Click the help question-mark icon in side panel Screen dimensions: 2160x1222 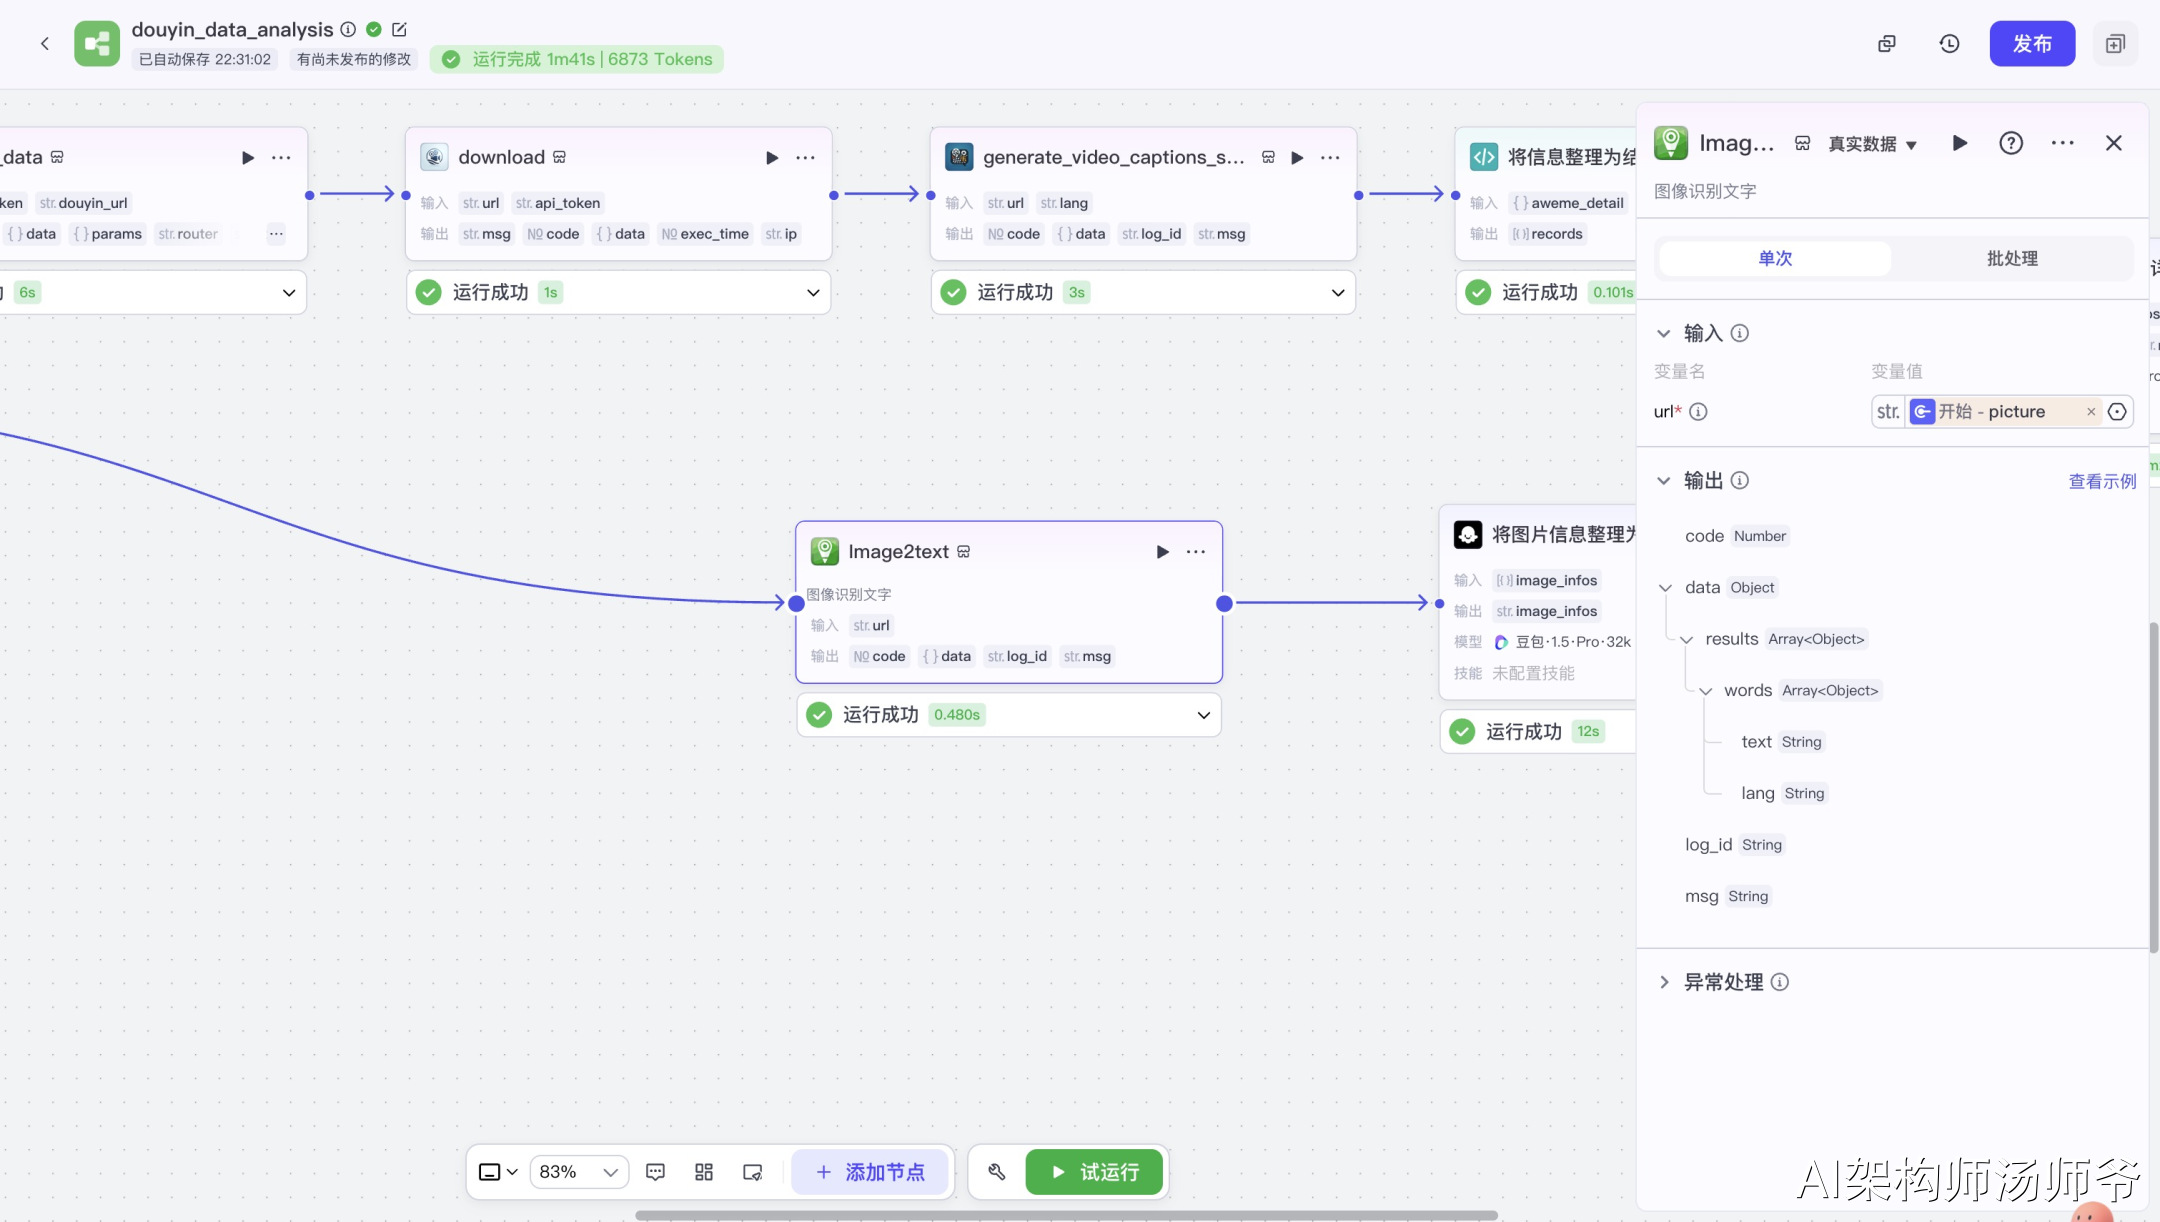(2011, 143)
